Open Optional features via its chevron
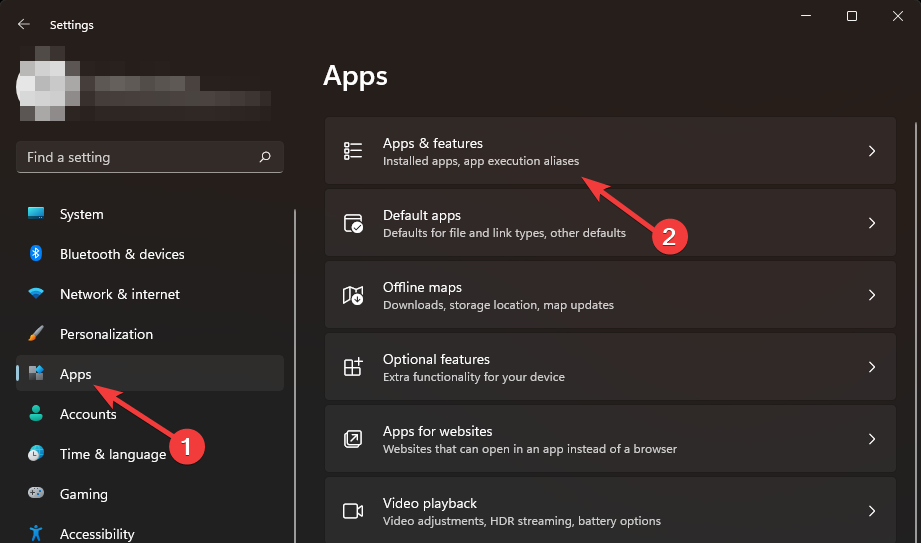The image size is (921, 543). [872, 367]
